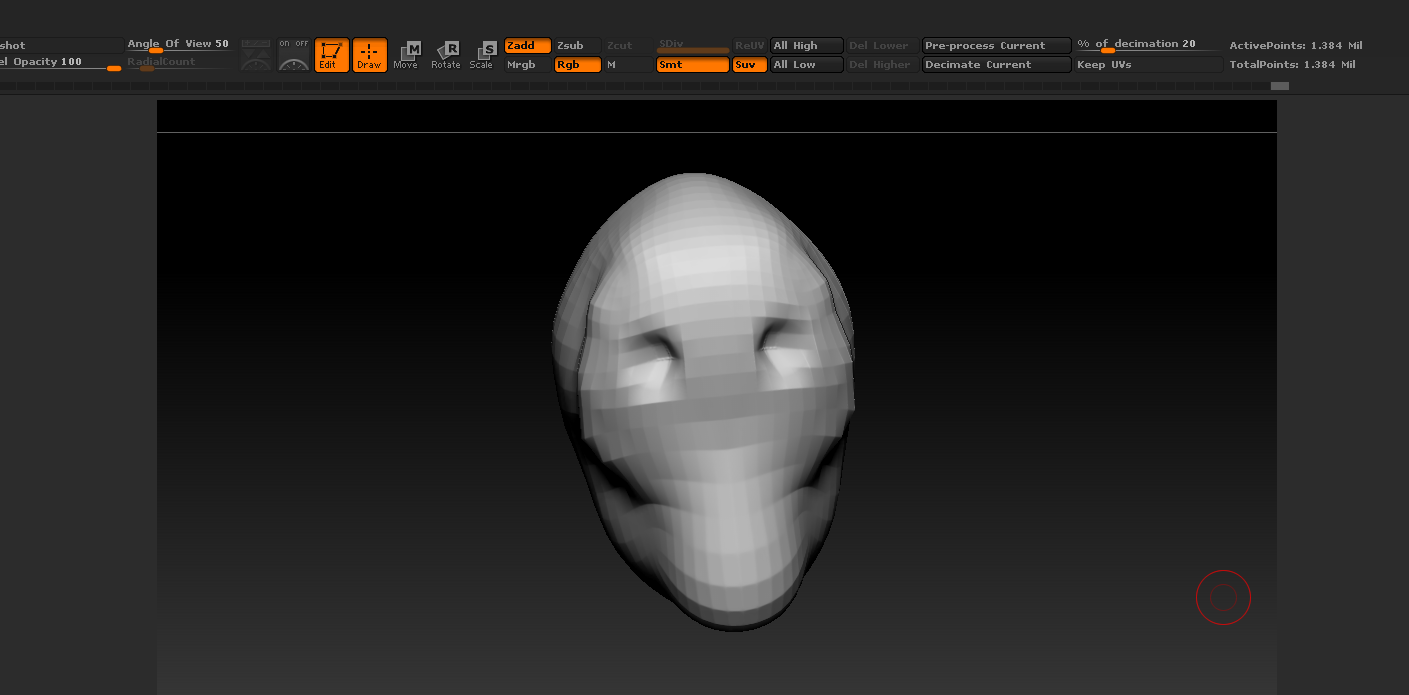Screen dimensions: 1409x695
Task: Switch to the Move tool
Action: (x=406, y=55)
